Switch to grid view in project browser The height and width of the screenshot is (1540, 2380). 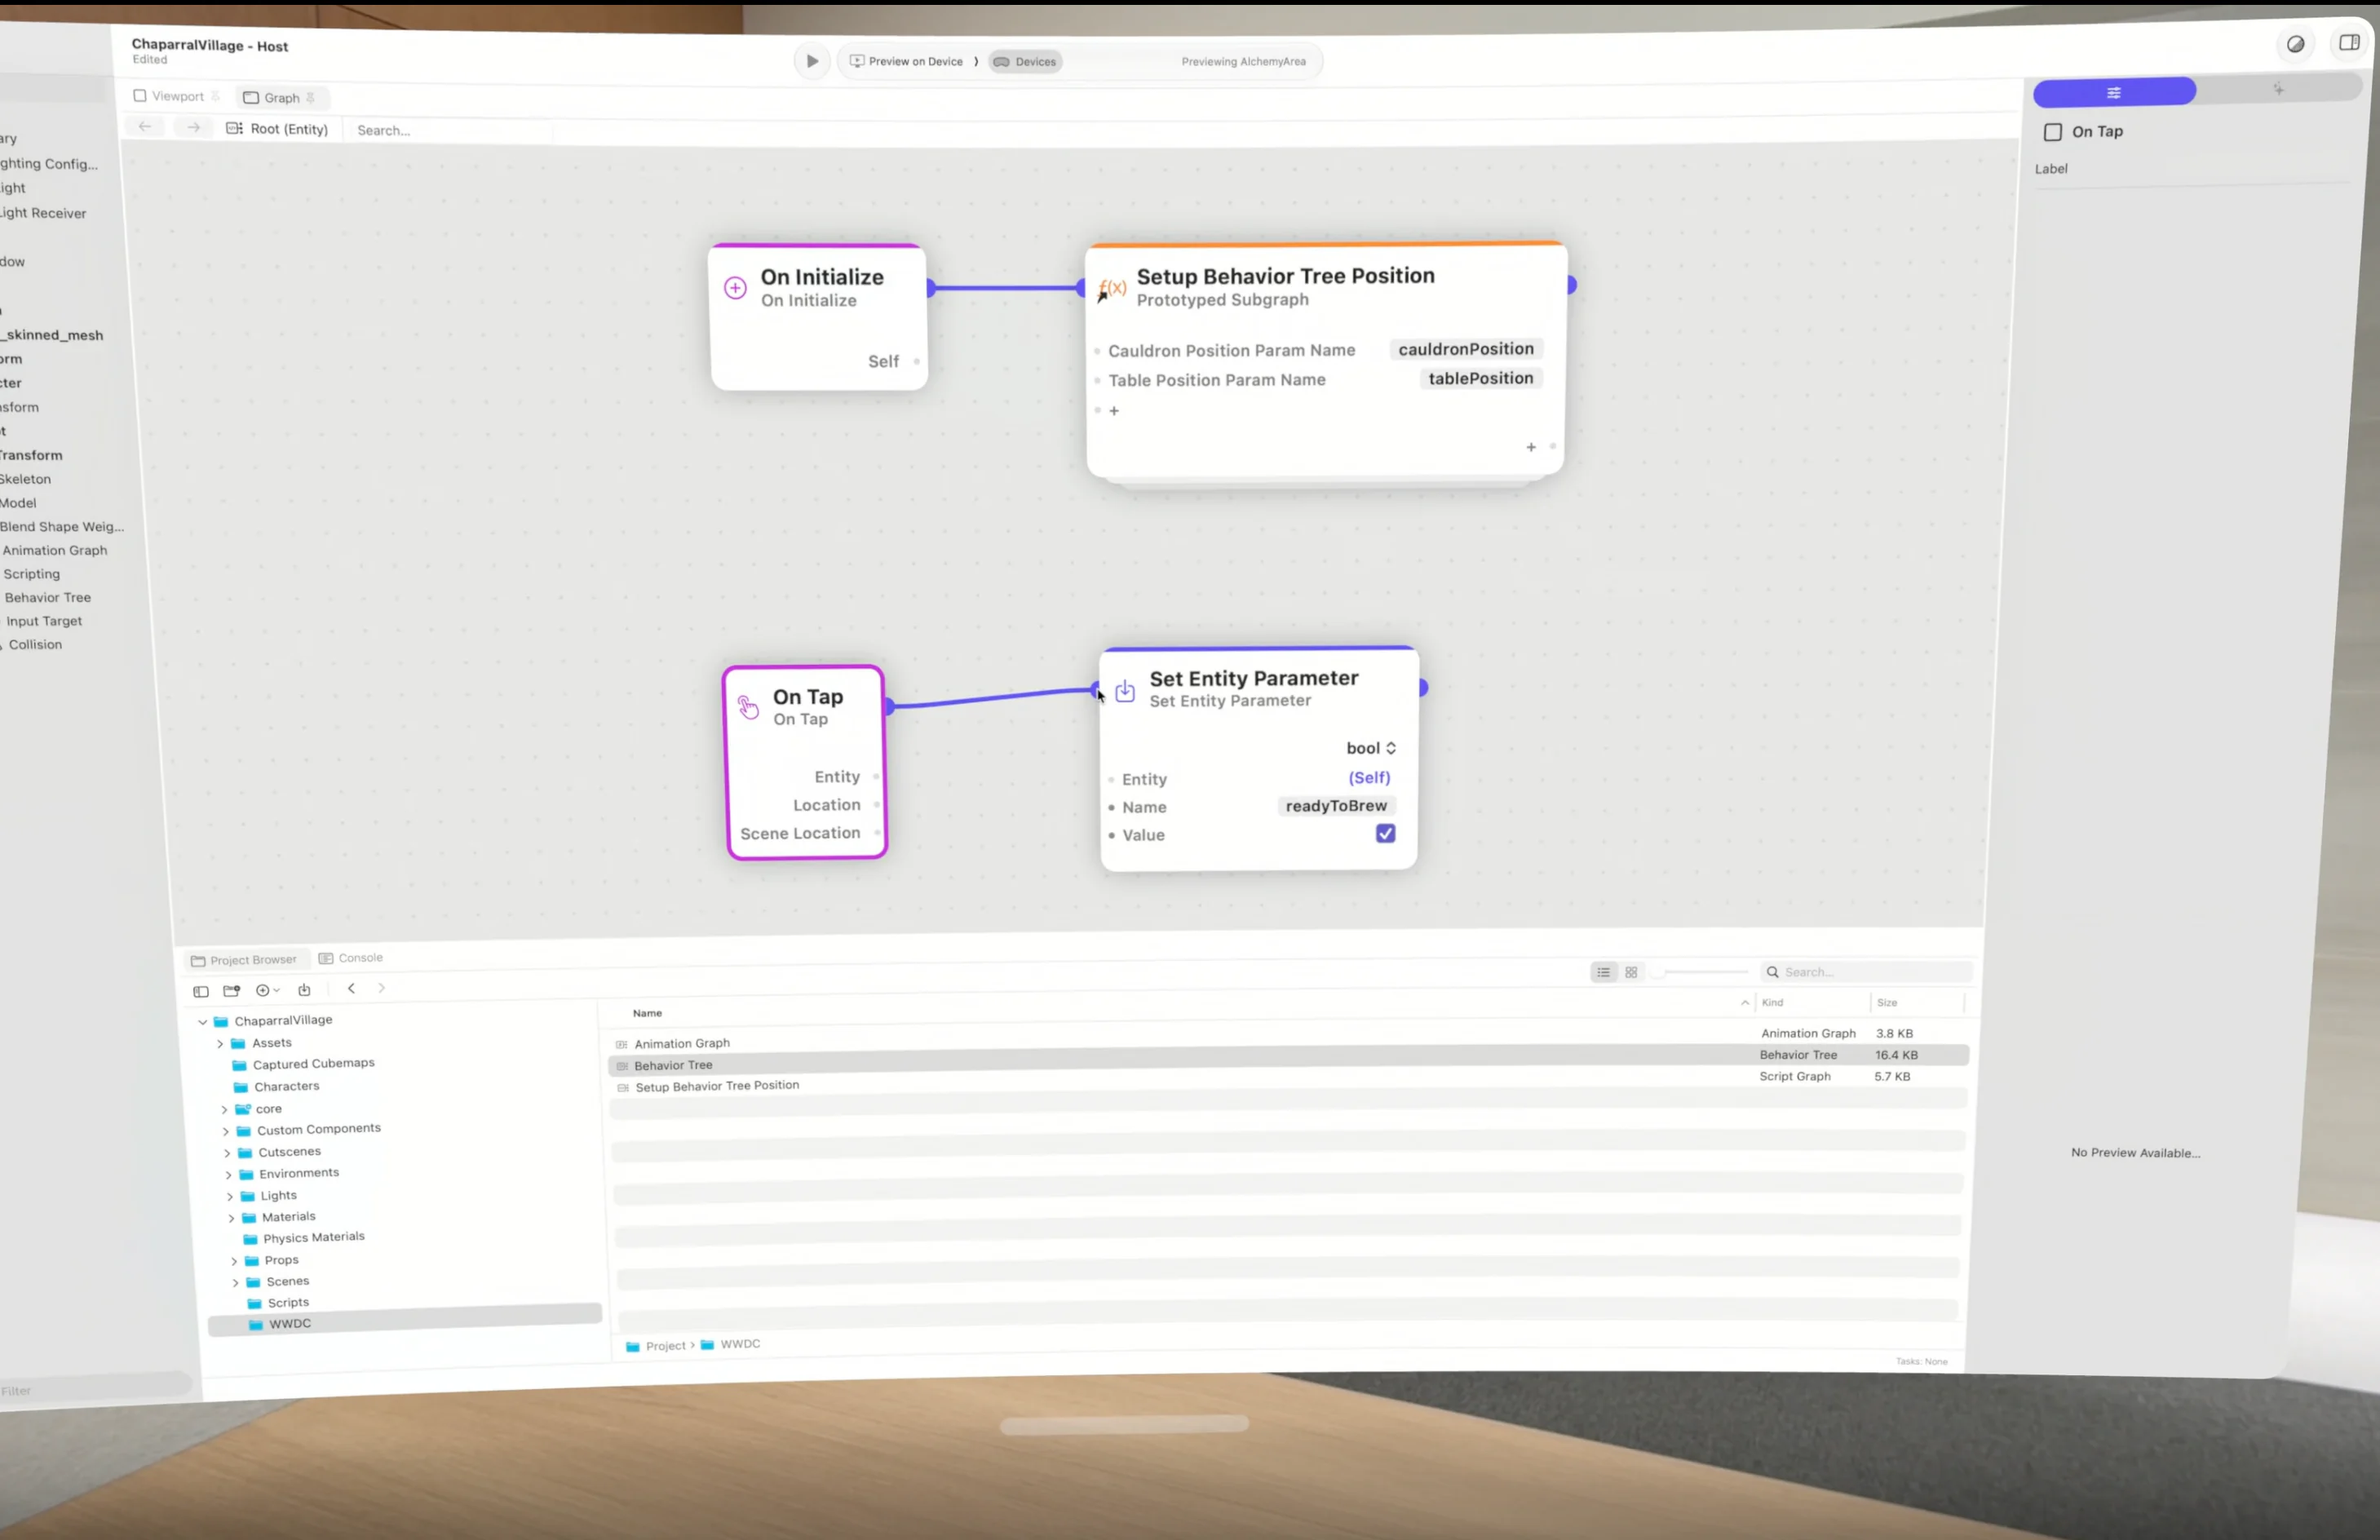click(1631, 972)
